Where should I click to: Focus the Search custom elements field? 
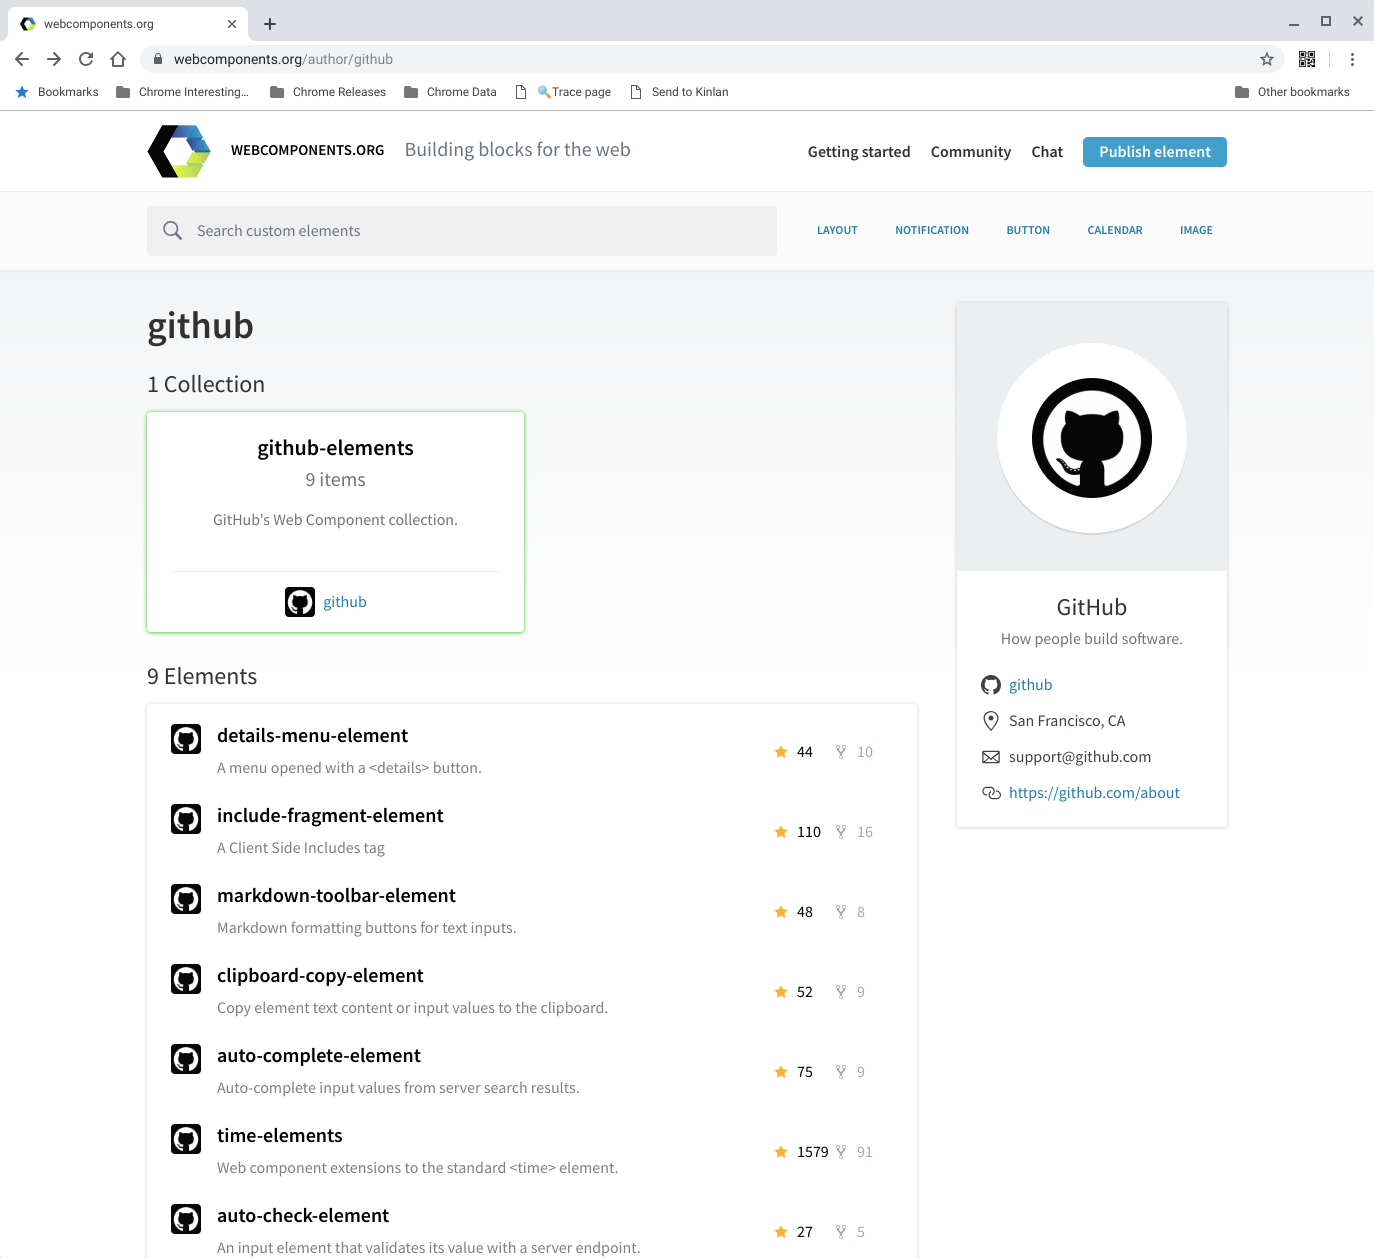point(462,231)
